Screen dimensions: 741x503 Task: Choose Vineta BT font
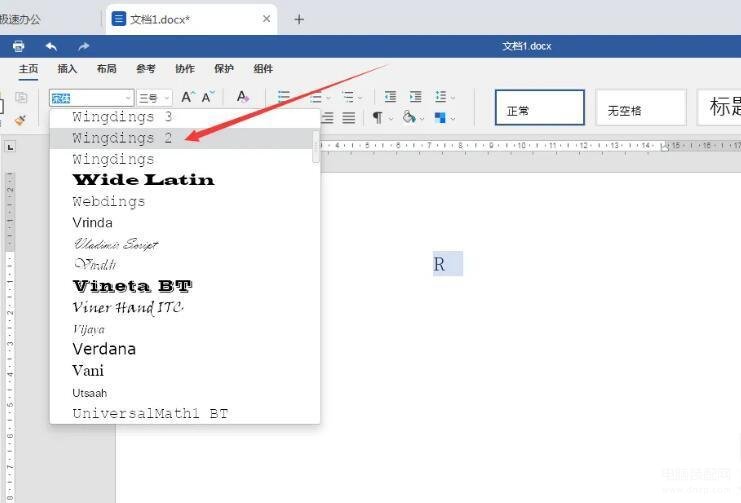[x=185, y=286]
